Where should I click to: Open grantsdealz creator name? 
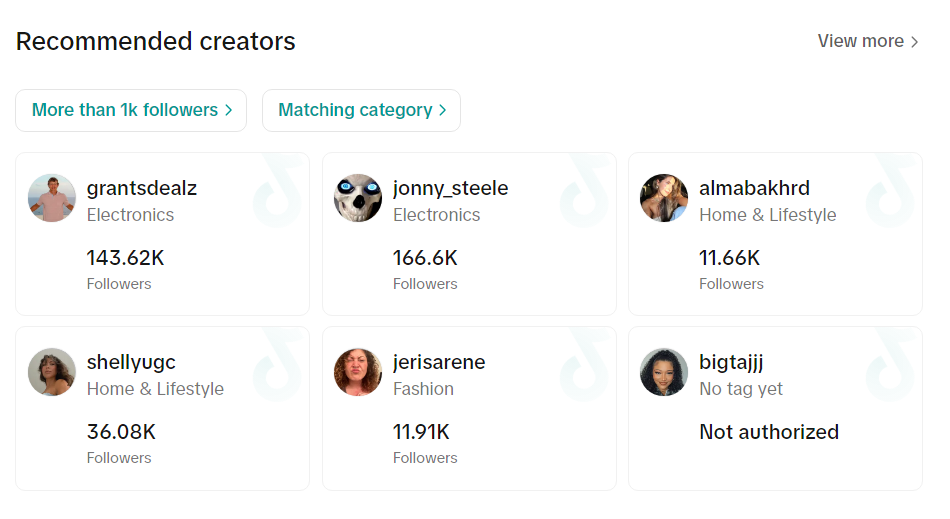pos(142,188)
